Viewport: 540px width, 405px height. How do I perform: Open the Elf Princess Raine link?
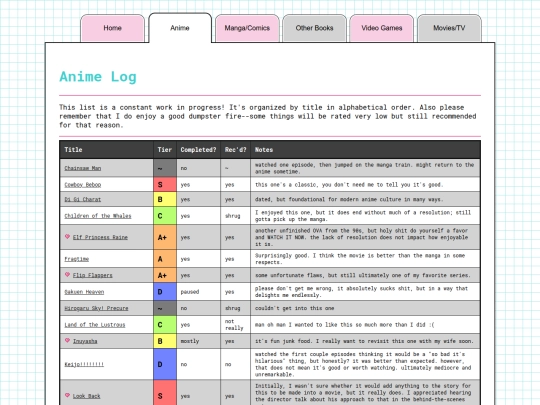100,237
